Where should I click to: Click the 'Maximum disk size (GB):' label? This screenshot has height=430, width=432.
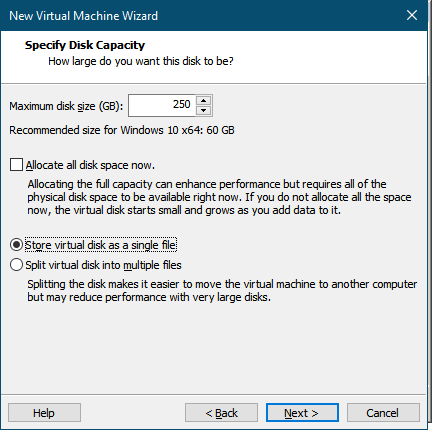click(66, 106)
